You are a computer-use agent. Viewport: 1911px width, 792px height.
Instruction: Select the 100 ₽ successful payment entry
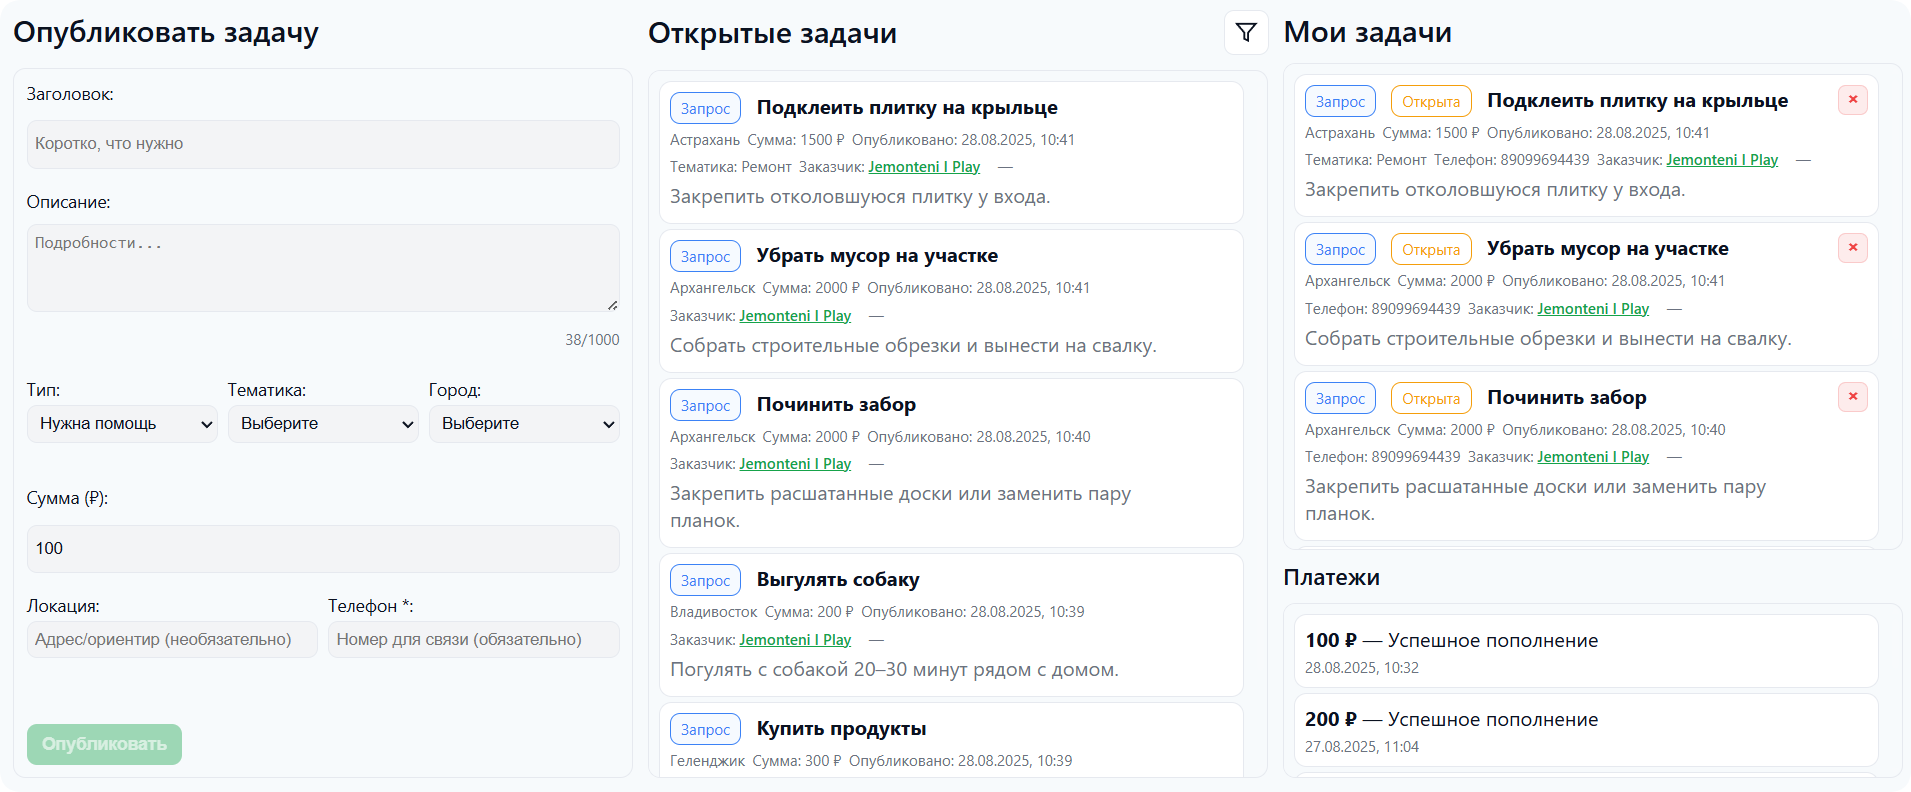[x=1585, y=651]
